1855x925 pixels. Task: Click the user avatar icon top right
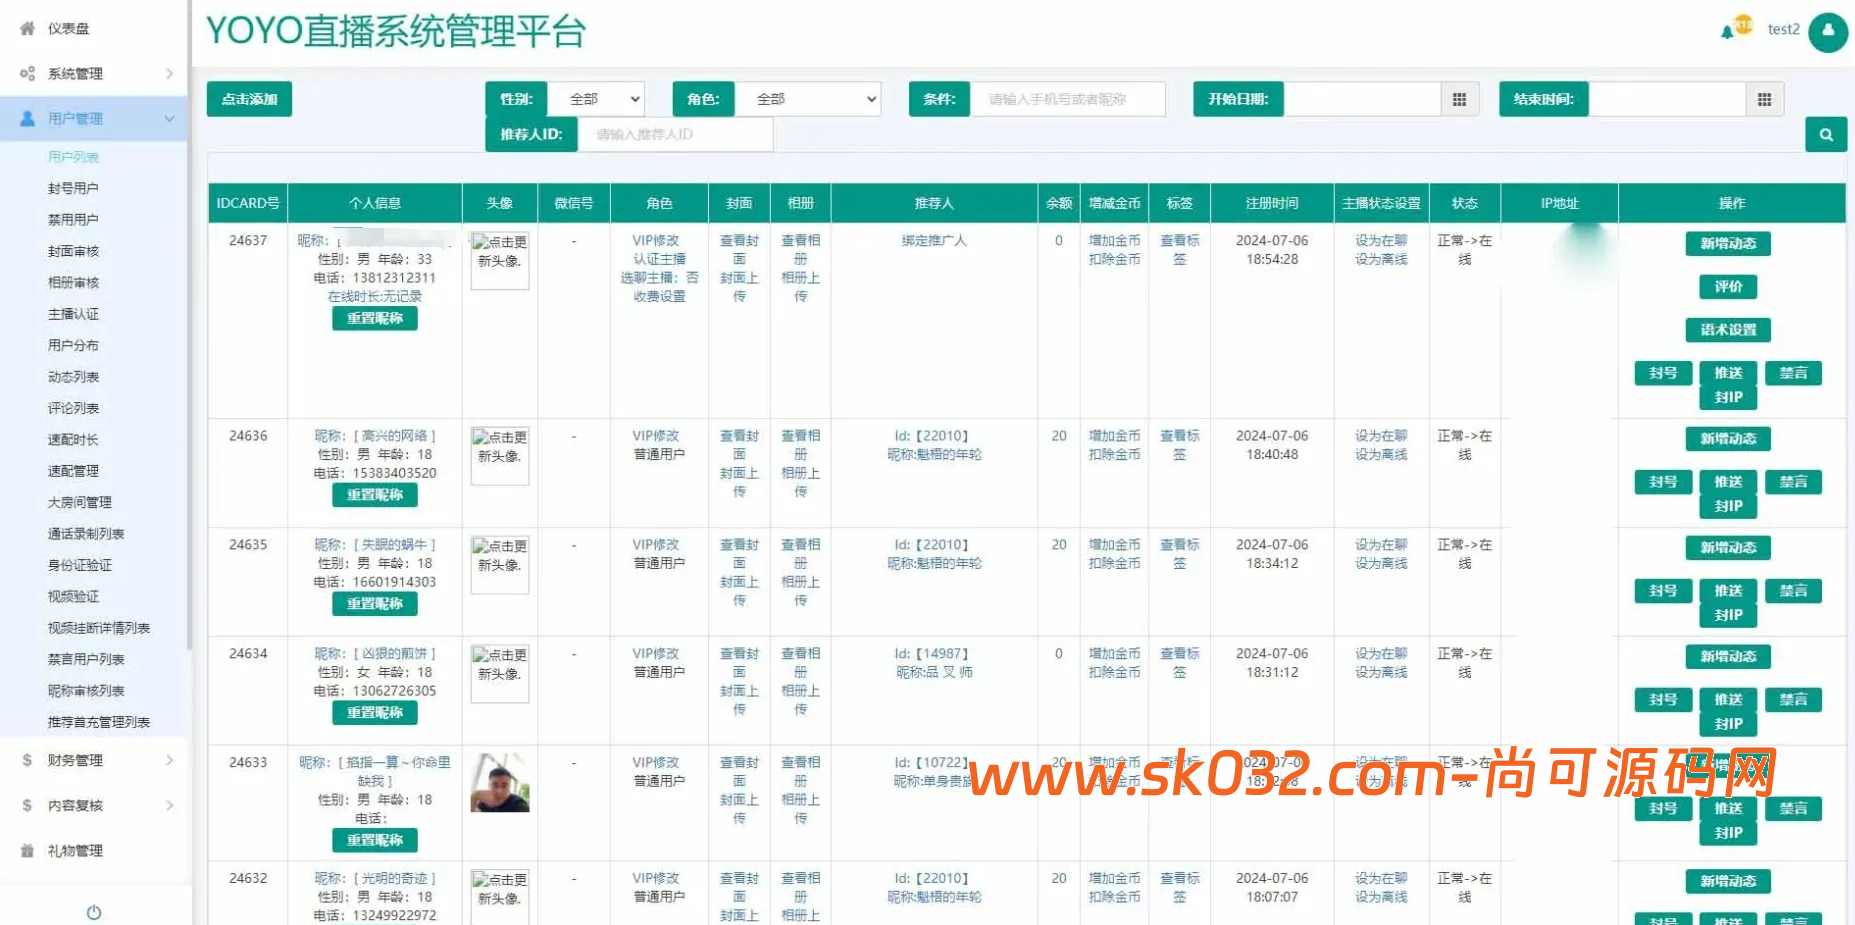point(1829,31)
